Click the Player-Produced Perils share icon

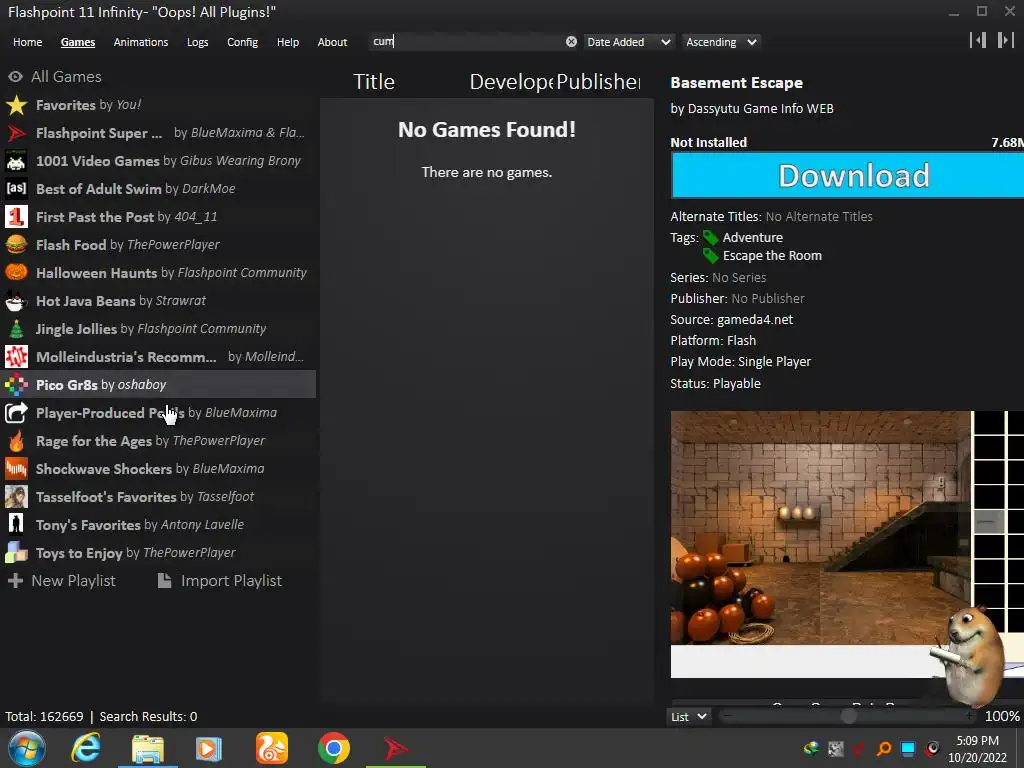click(x=16, y=413)
